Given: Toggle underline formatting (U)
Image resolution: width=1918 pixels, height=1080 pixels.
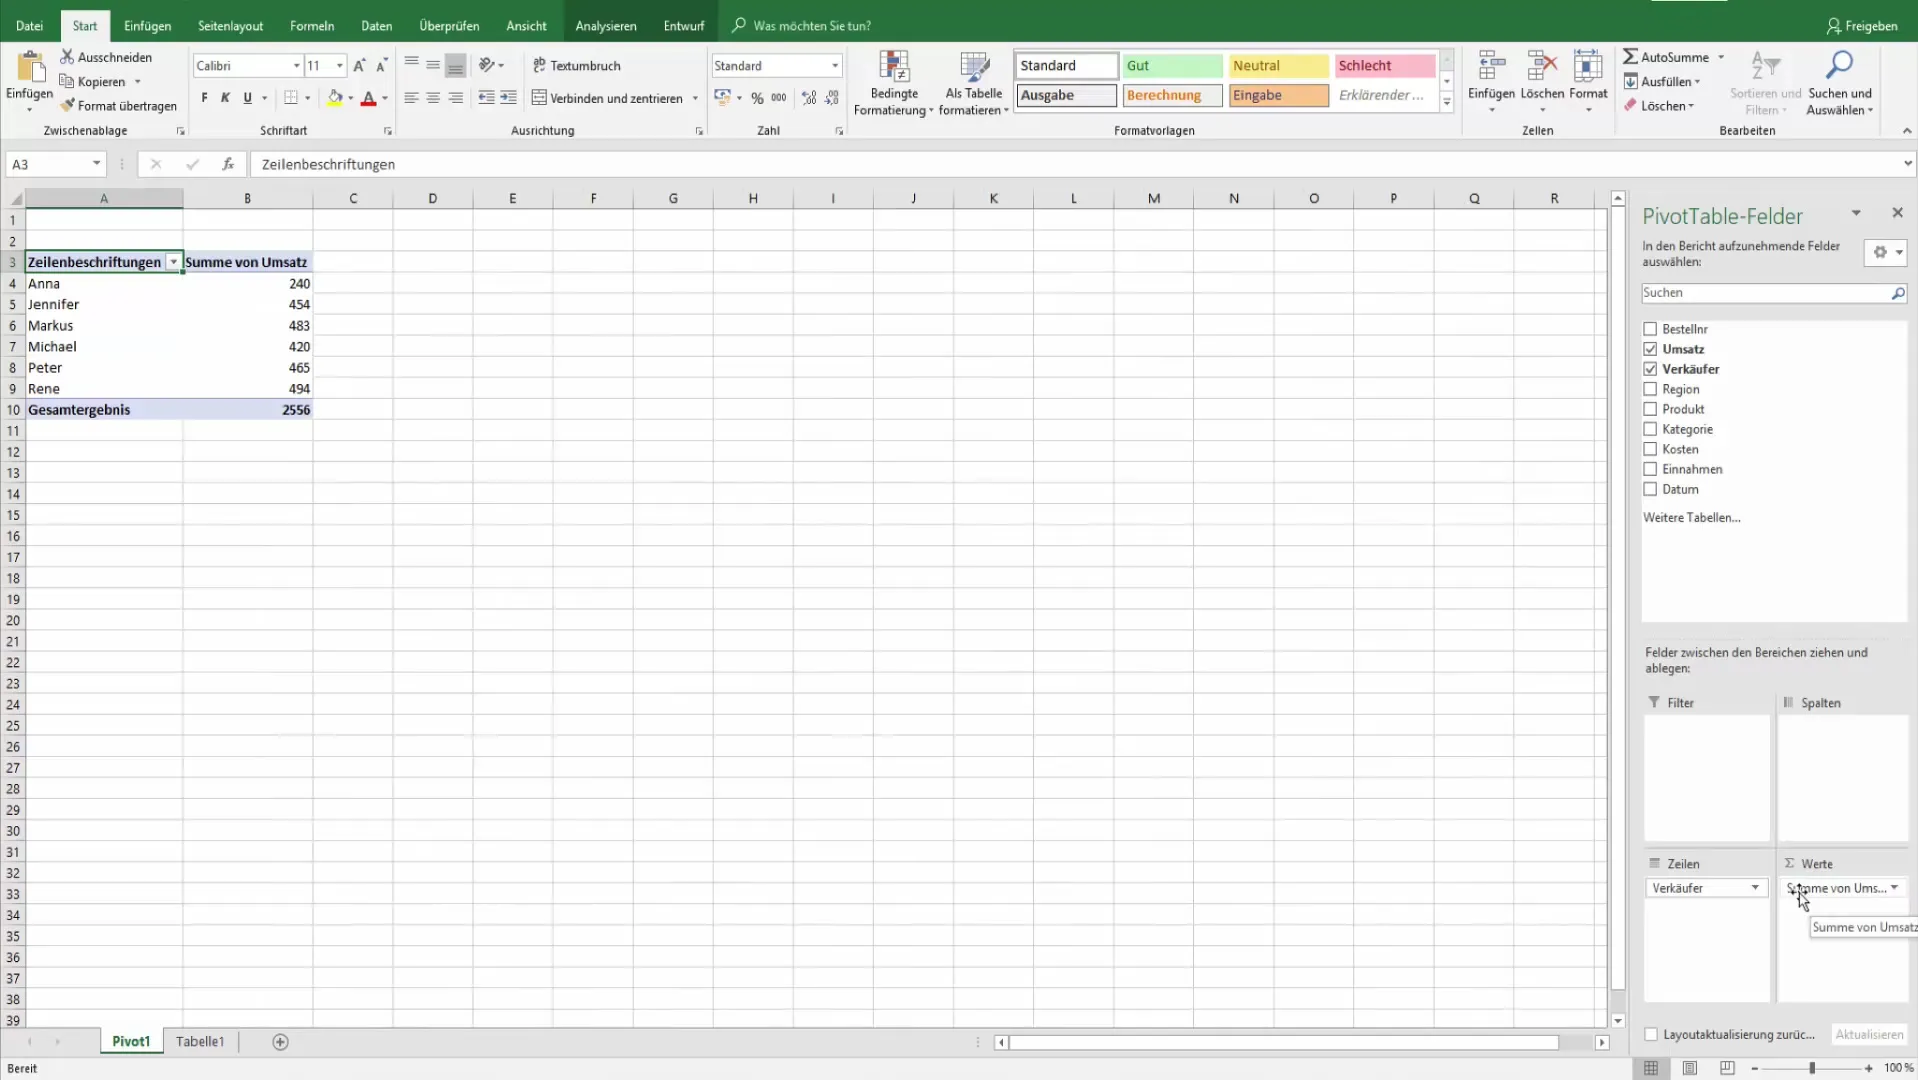Looking at the screenshot, I should 247,98.
